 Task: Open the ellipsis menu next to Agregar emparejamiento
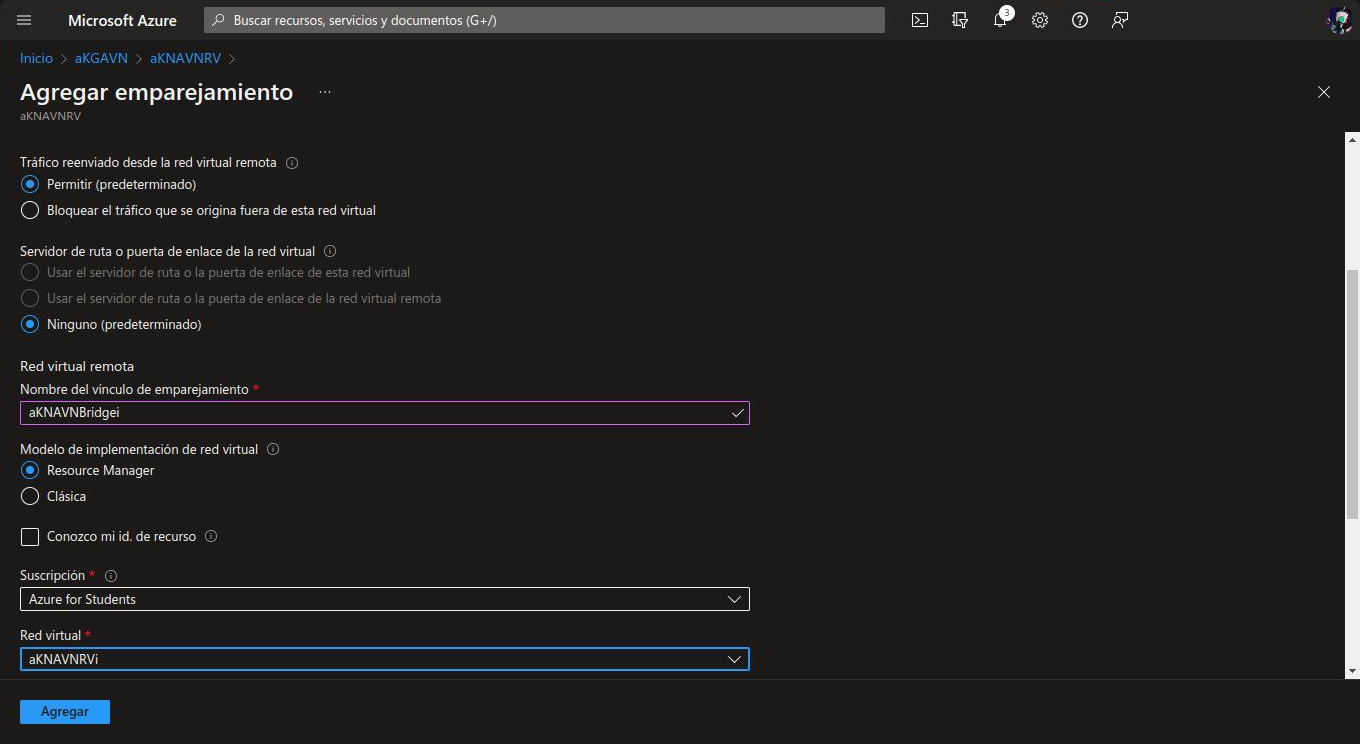pyautogui.click(x=324, y=92)
